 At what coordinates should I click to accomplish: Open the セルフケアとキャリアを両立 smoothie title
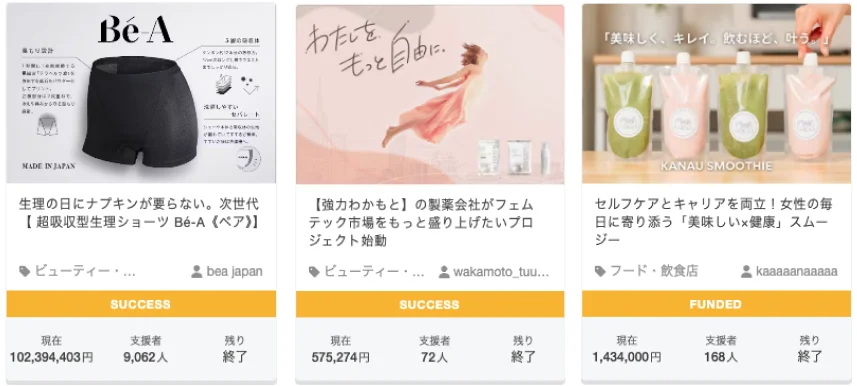[713, 223]
